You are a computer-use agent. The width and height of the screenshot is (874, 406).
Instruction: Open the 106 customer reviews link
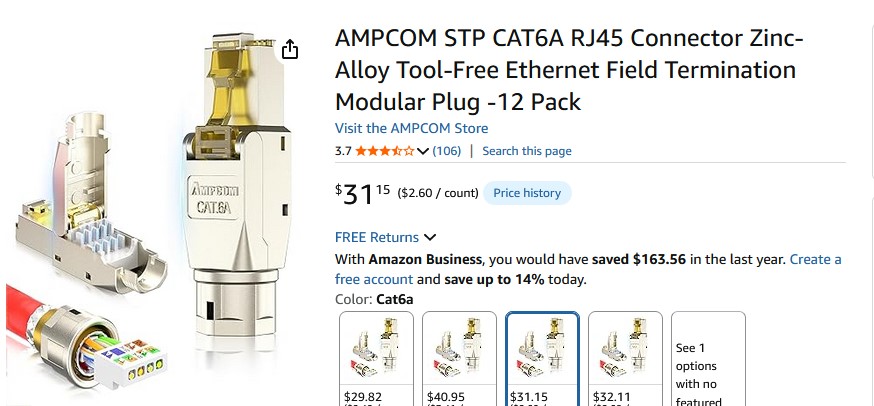pyautogui.click(x=446, y=151)
